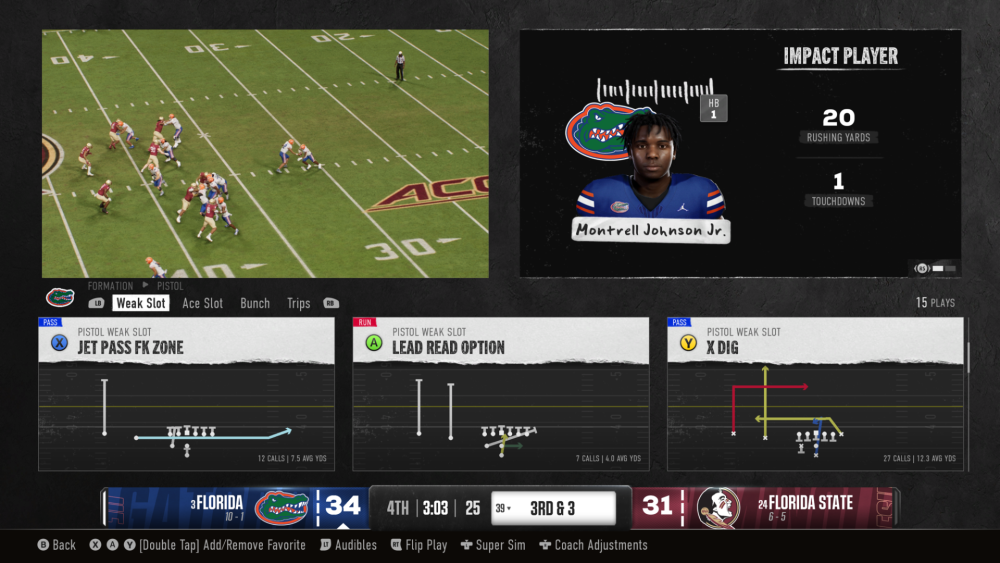
Task: Open the Bunch formation tab
Action: [x=255, y=303]
